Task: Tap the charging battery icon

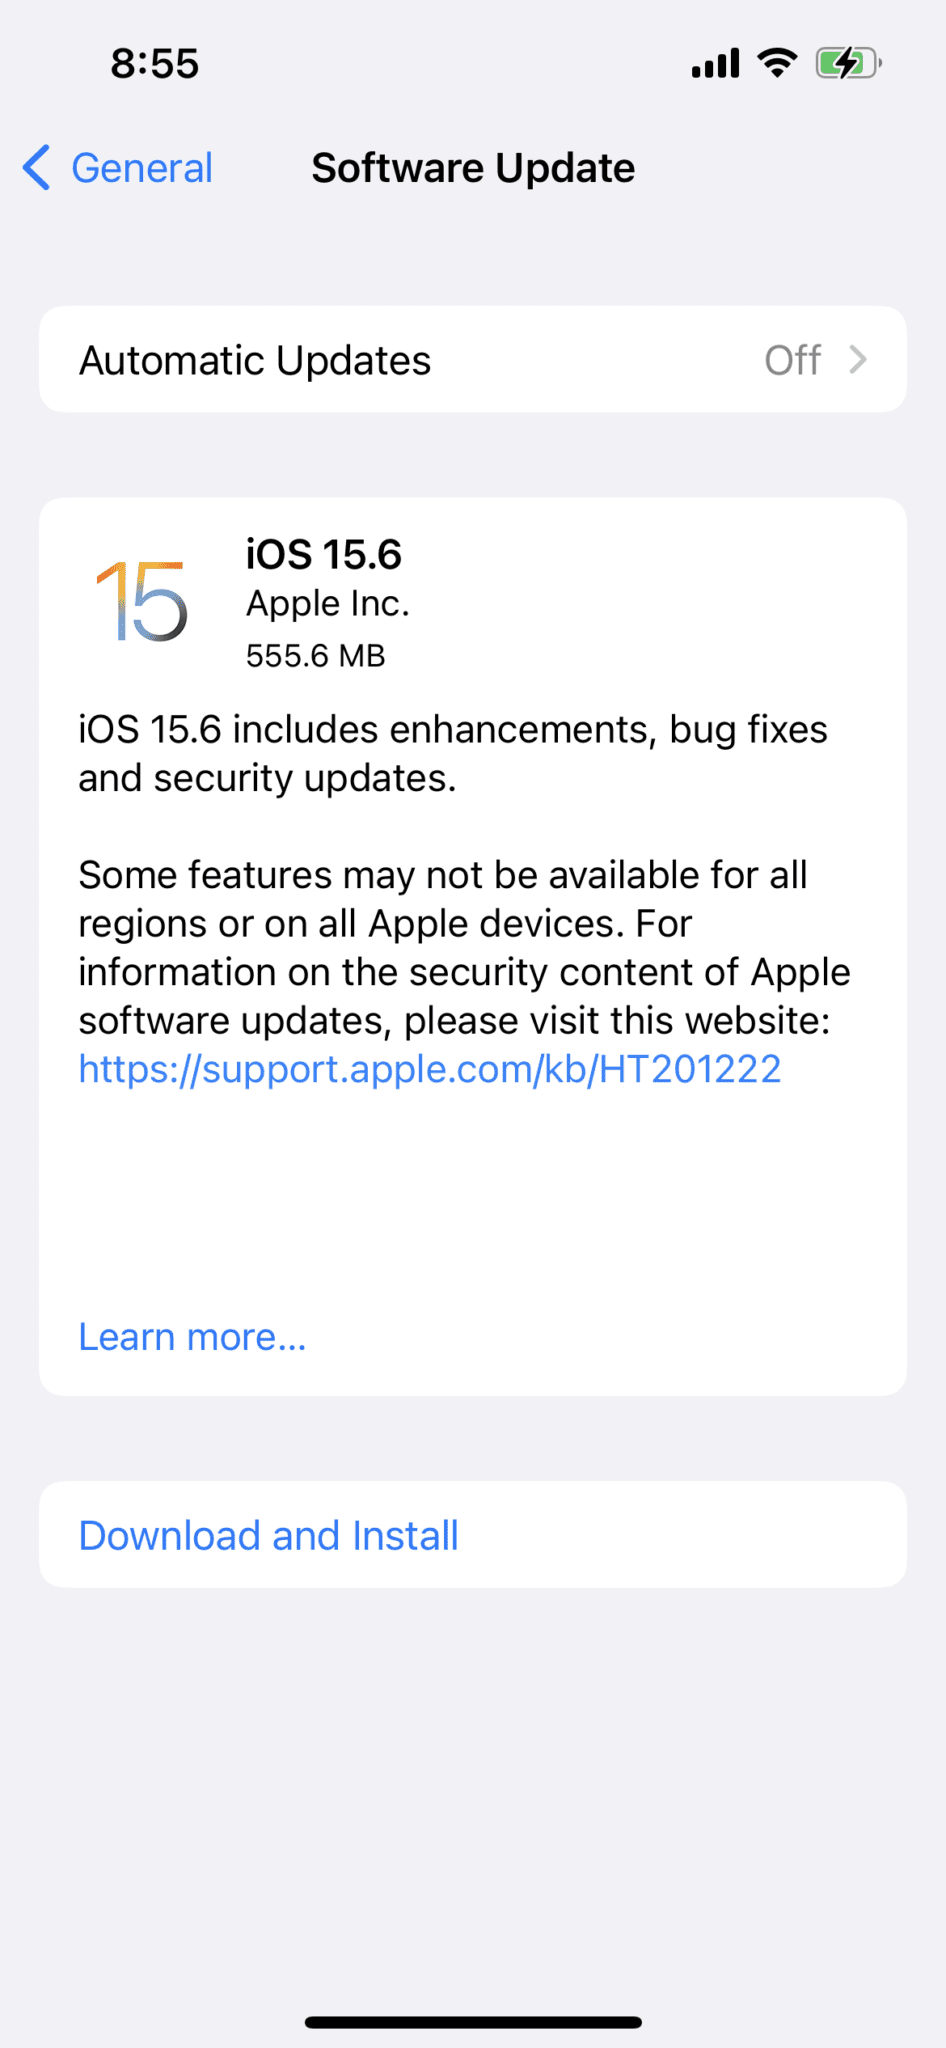Action: point(848,63)
